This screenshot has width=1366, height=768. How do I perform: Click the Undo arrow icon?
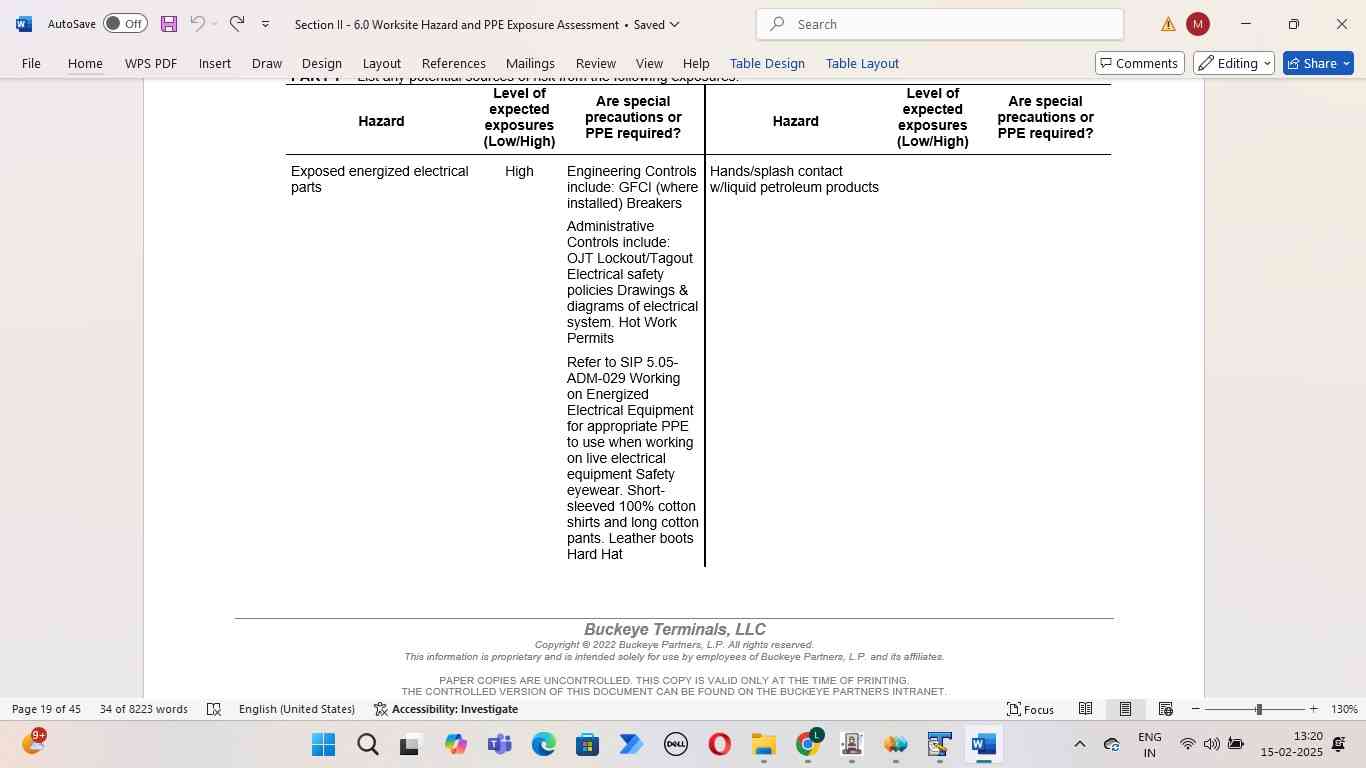(x=197, y=23)
